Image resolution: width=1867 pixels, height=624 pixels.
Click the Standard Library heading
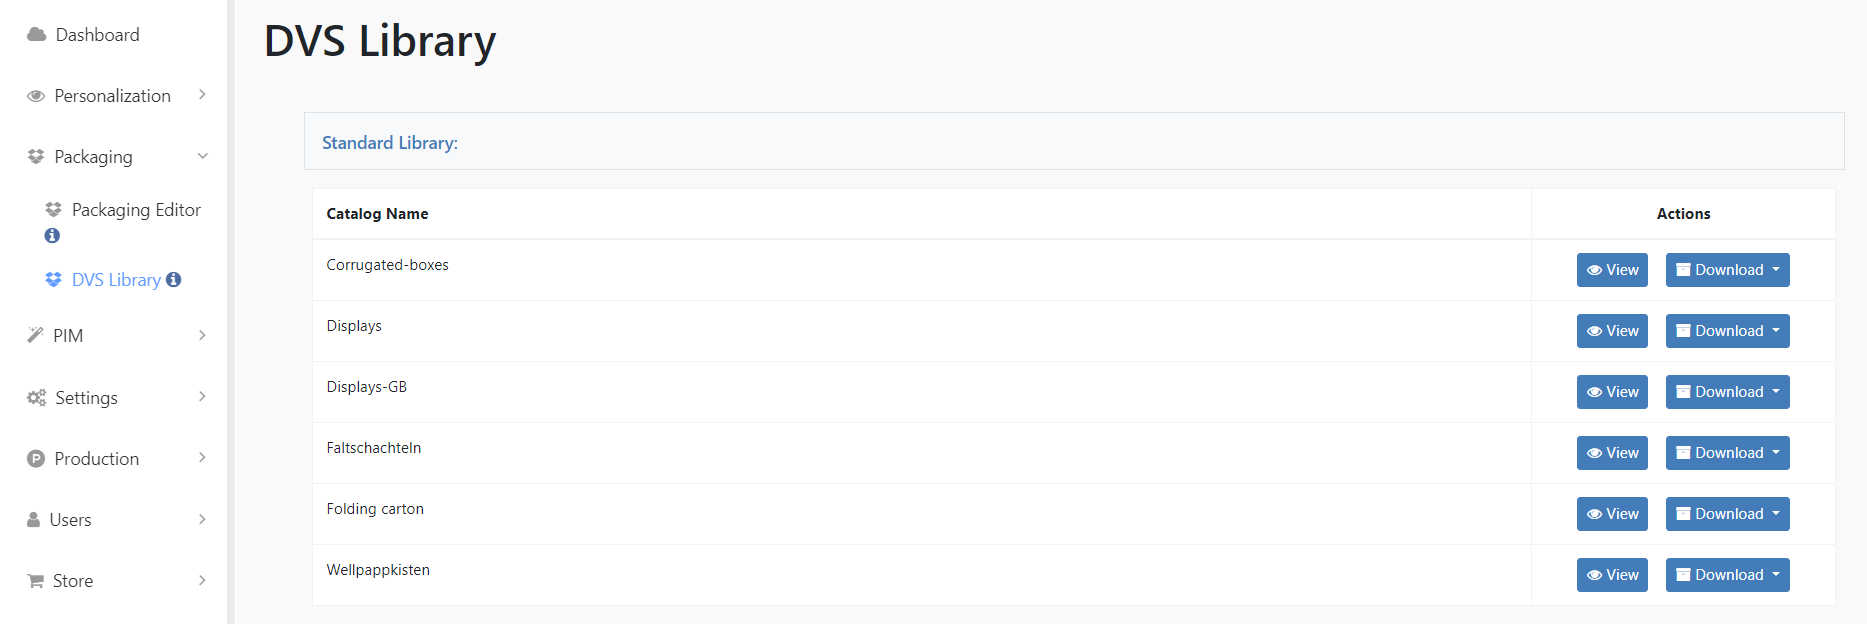pos(390,143)
